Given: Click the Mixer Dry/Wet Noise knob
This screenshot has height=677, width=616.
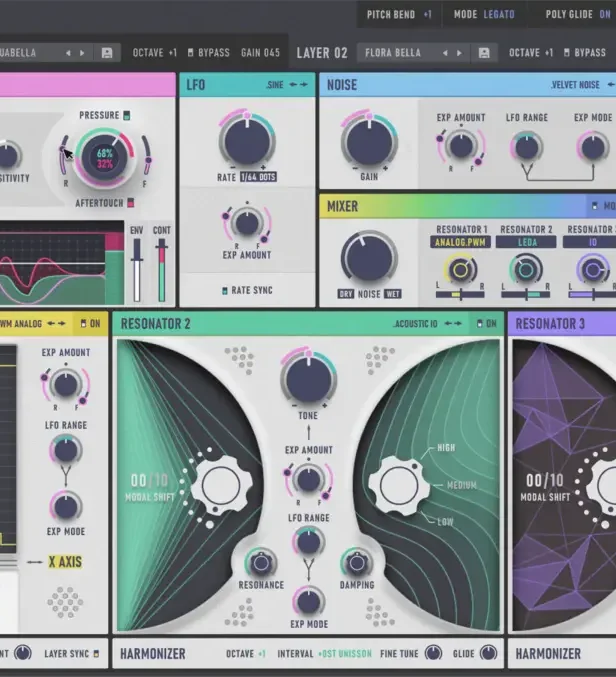Looking at the screenshot, I should 369,259.
